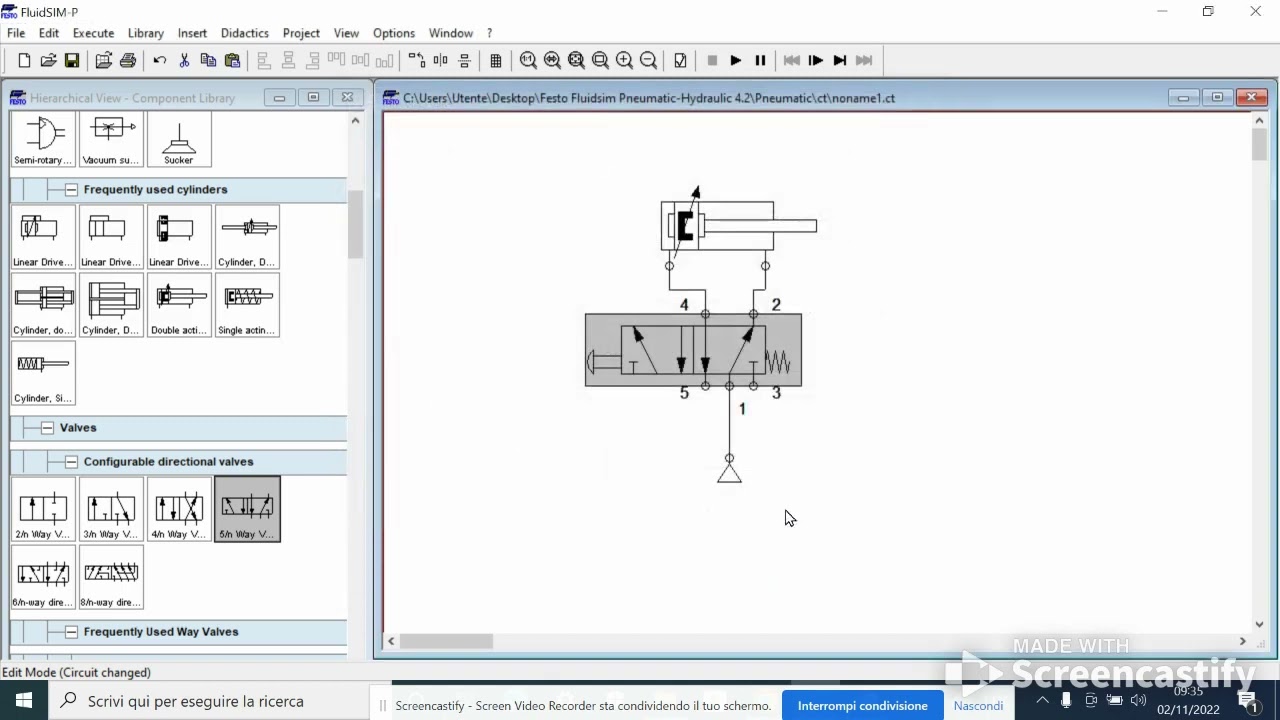Select the cylinder in the circuit
The image size is (1280, 720).
pos(738,226)
